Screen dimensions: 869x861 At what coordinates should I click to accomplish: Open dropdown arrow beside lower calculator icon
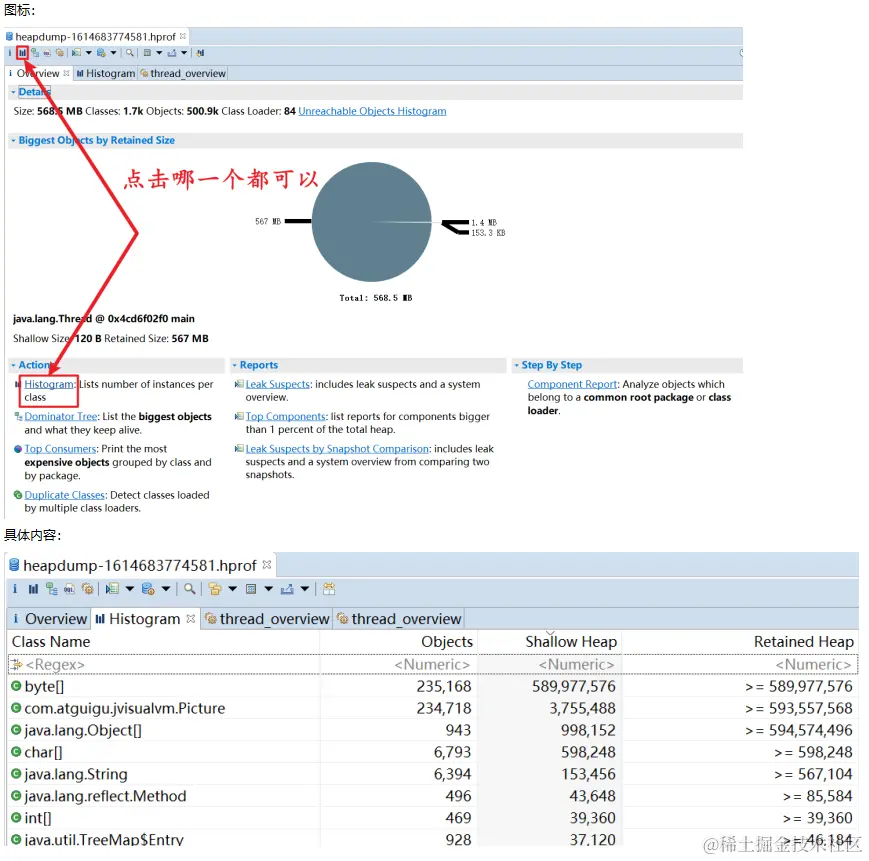tap(269, 589)
